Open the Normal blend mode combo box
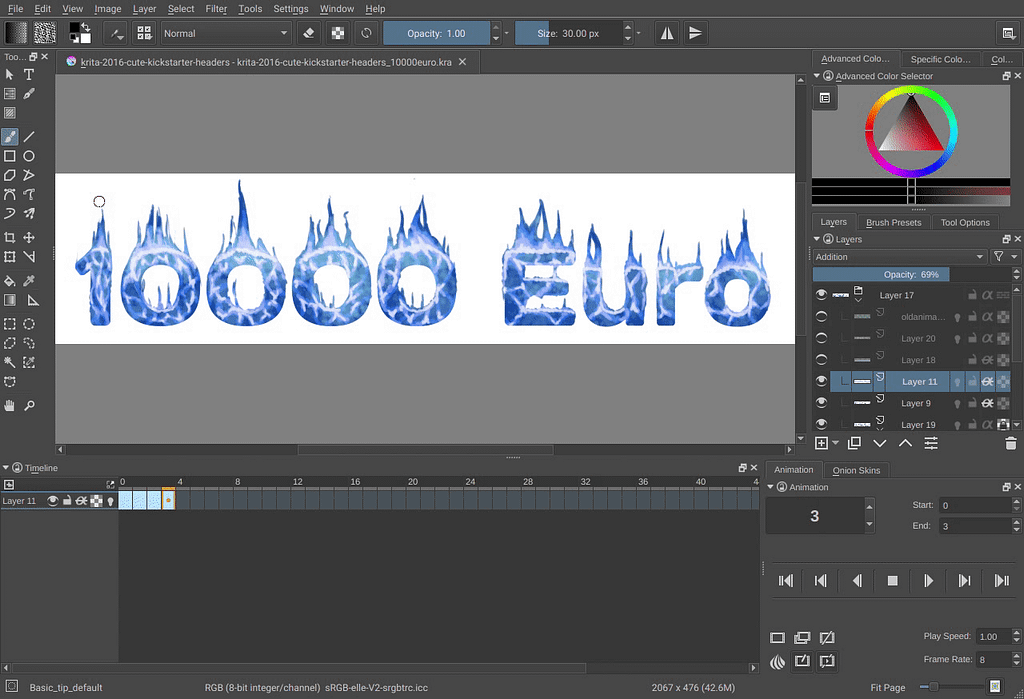The height and width of the screenshot is (699, 1024). [226, 33]
